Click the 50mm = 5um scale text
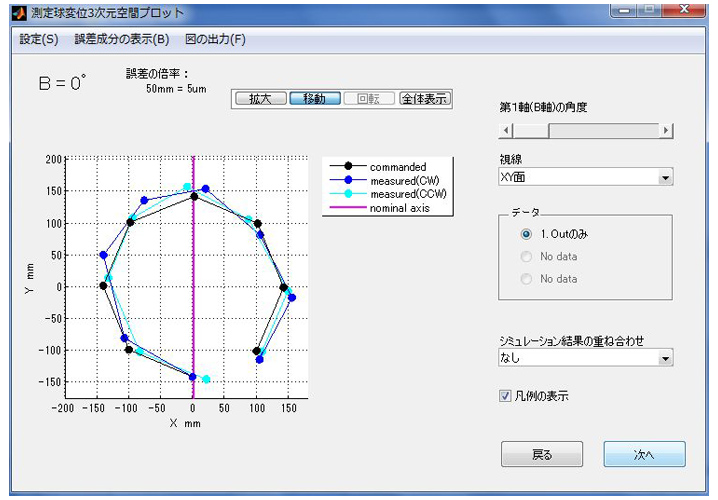 (x=176, y=89)
